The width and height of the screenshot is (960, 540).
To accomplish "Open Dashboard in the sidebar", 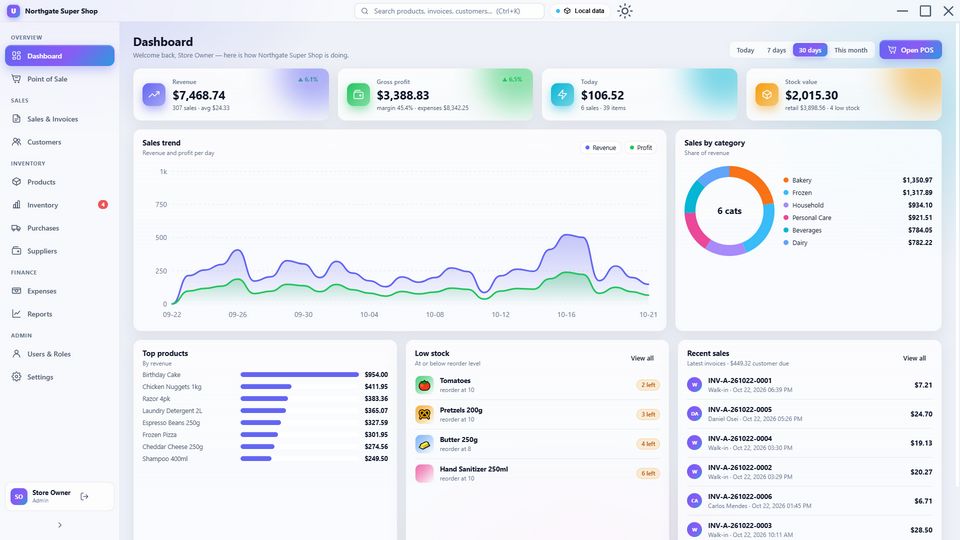I will 59,56.
